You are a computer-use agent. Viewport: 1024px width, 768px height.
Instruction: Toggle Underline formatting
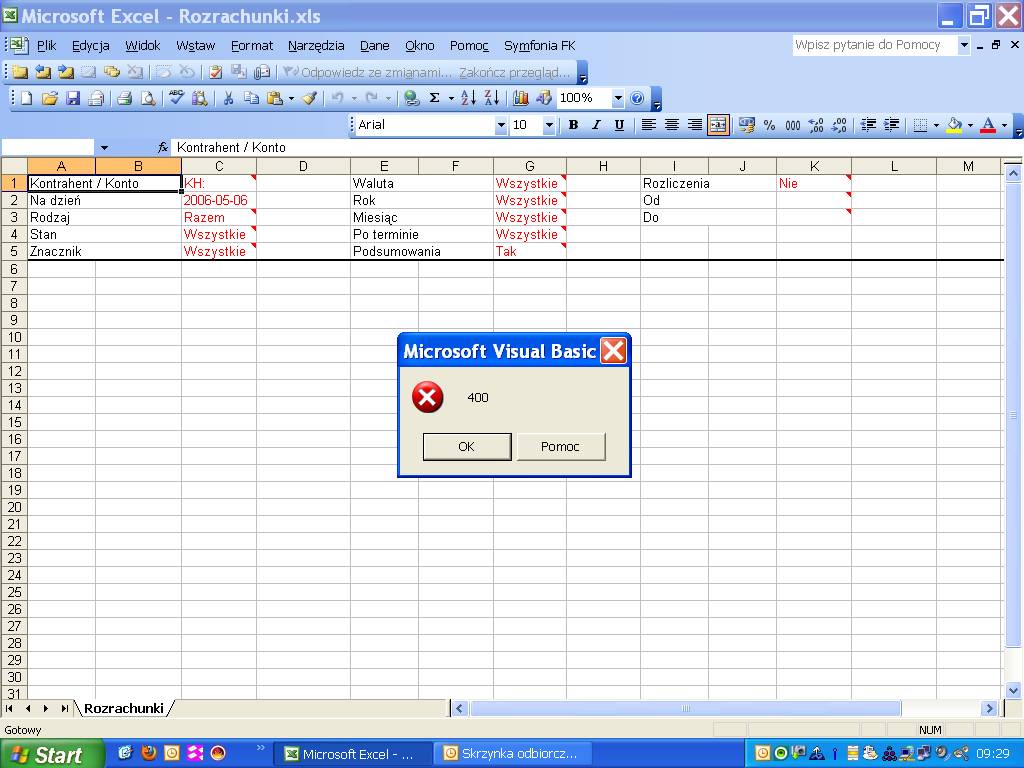619,125
